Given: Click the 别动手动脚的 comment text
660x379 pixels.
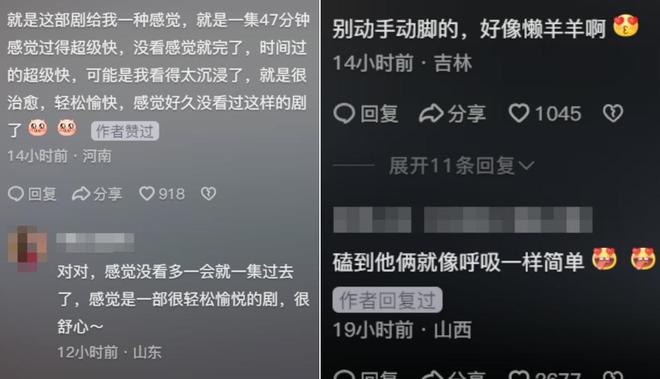Looking at the screenshot, I should [468, 29].
